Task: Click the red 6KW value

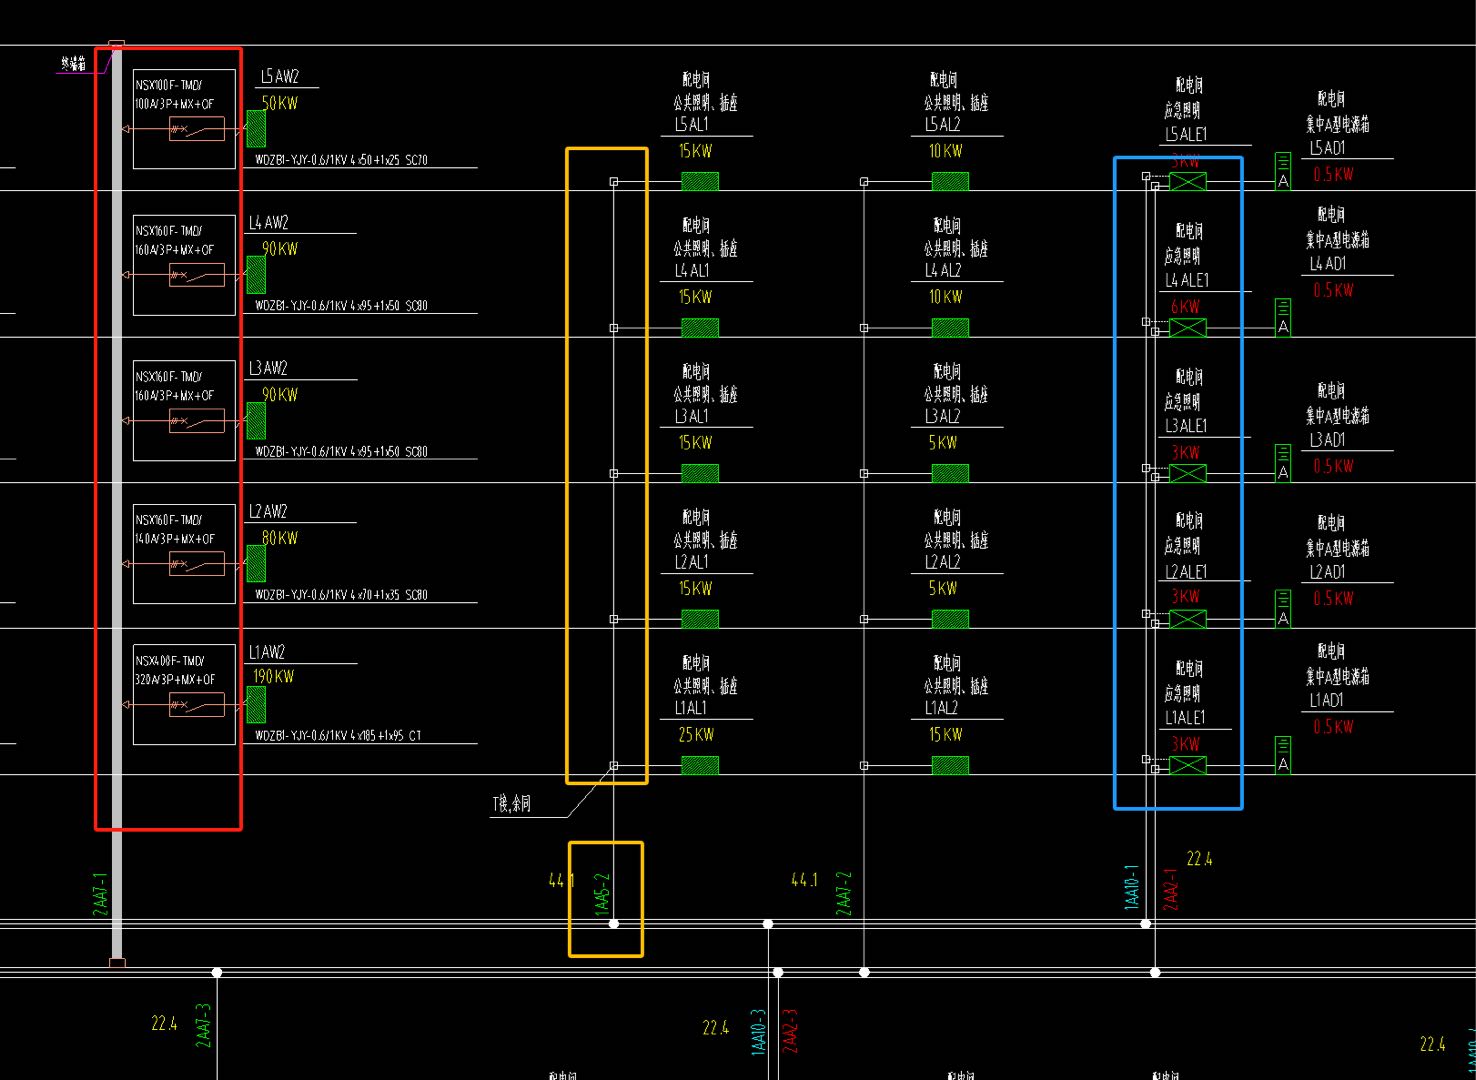Action: click(x=1185, y=307)
